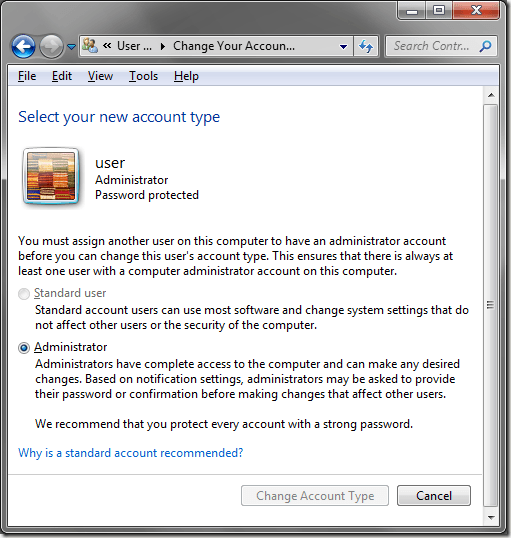Open the address bar history dropdown

[x=343, y=46]
